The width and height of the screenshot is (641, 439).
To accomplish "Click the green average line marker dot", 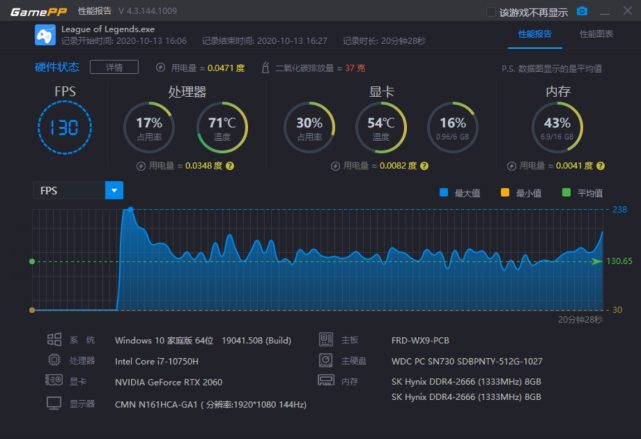I will (x=32, y=262).
